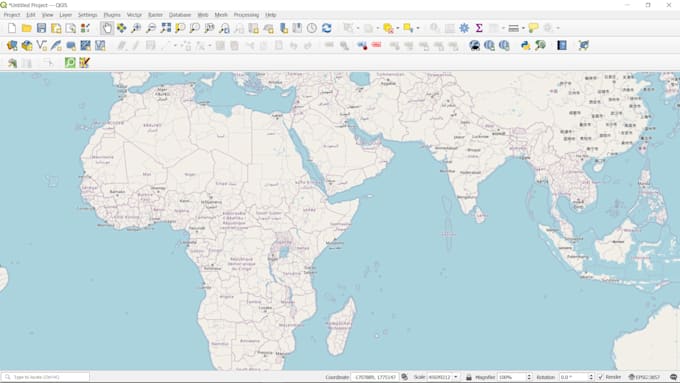Screen dimensions: 680x383
Task: Open the Settings menu
Action: pyautogui.click(x=88, y=15)
